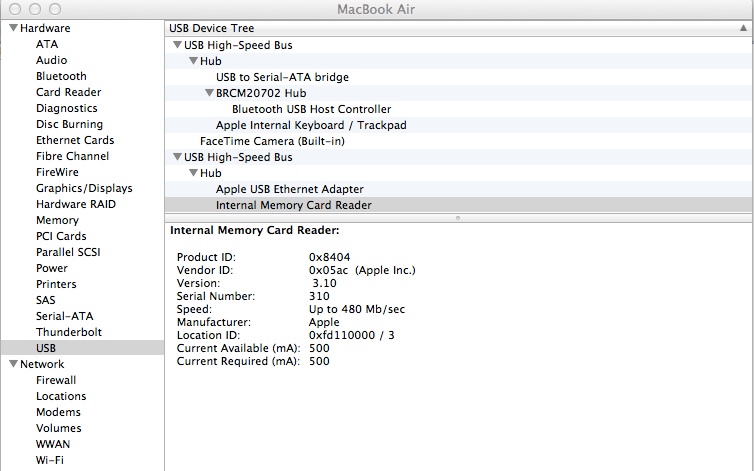Select Fibre Channel in the sidebar
Image resolution: width=754 pixels, height=471 pixels.
tap(72, 156)
